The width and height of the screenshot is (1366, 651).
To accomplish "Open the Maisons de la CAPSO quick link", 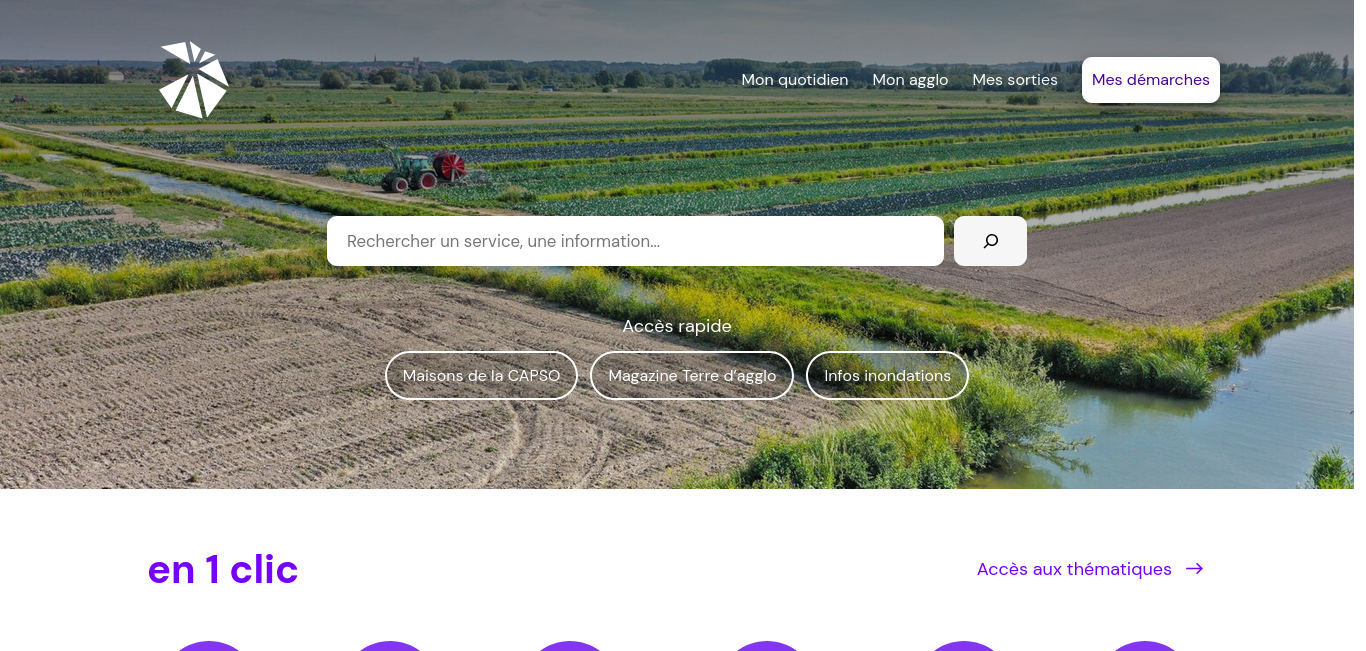I will (481, 376).
